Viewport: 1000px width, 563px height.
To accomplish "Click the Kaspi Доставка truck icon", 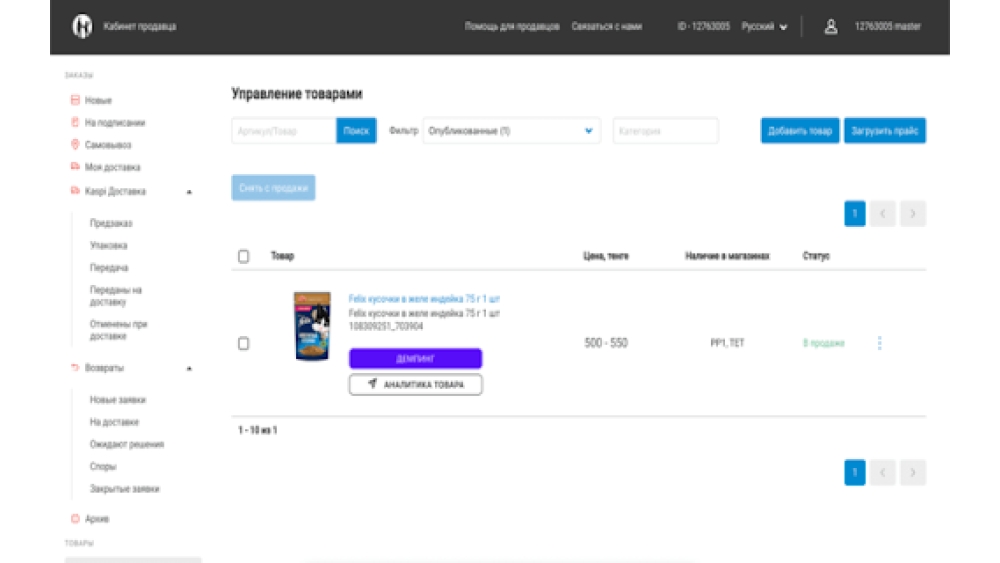I will pos(75,191).
